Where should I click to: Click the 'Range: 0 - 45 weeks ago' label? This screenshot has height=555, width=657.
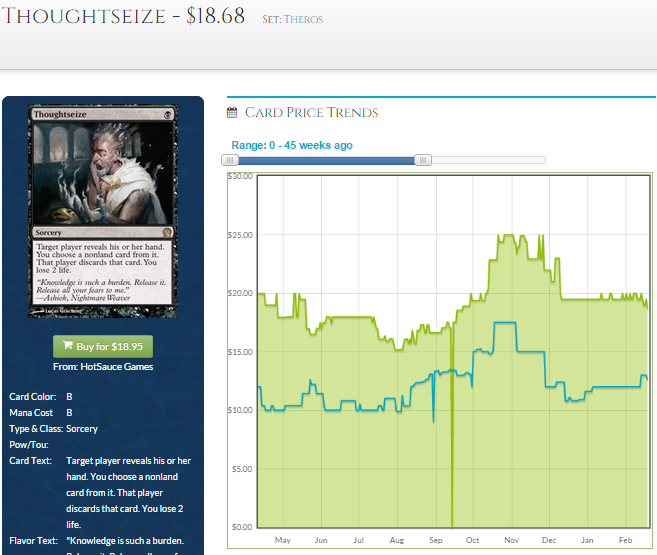pos(292,145)
